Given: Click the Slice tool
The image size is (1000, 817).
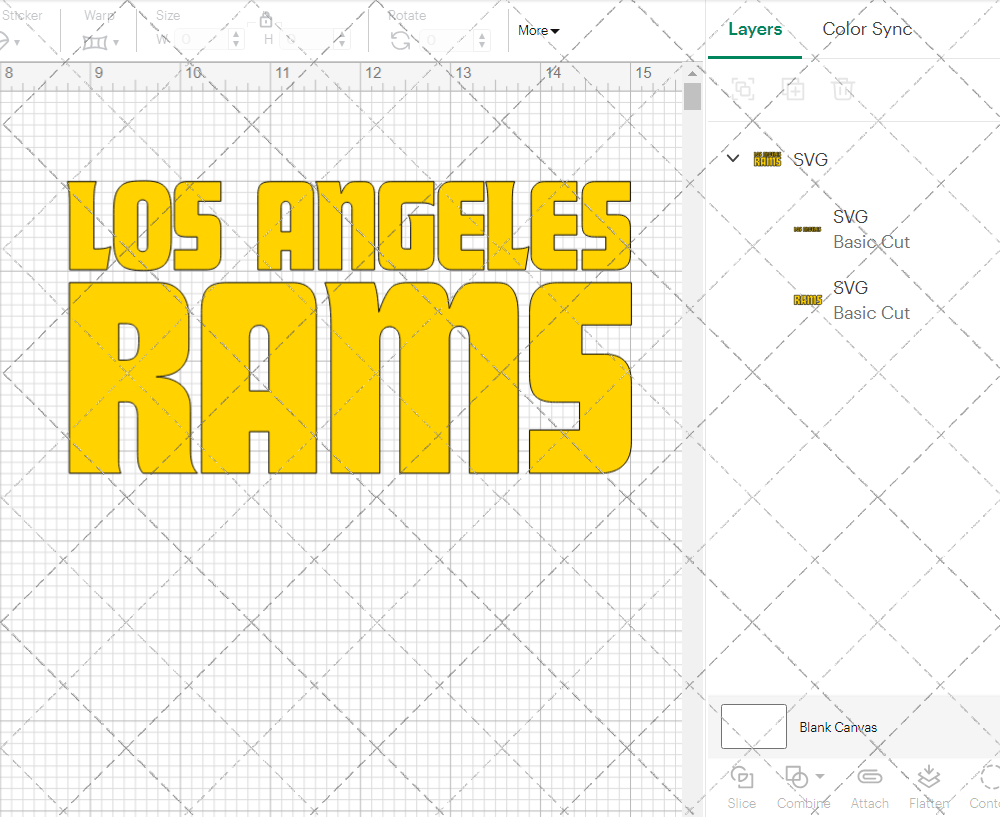Looking at the screenshot, I should click(742, 788).
